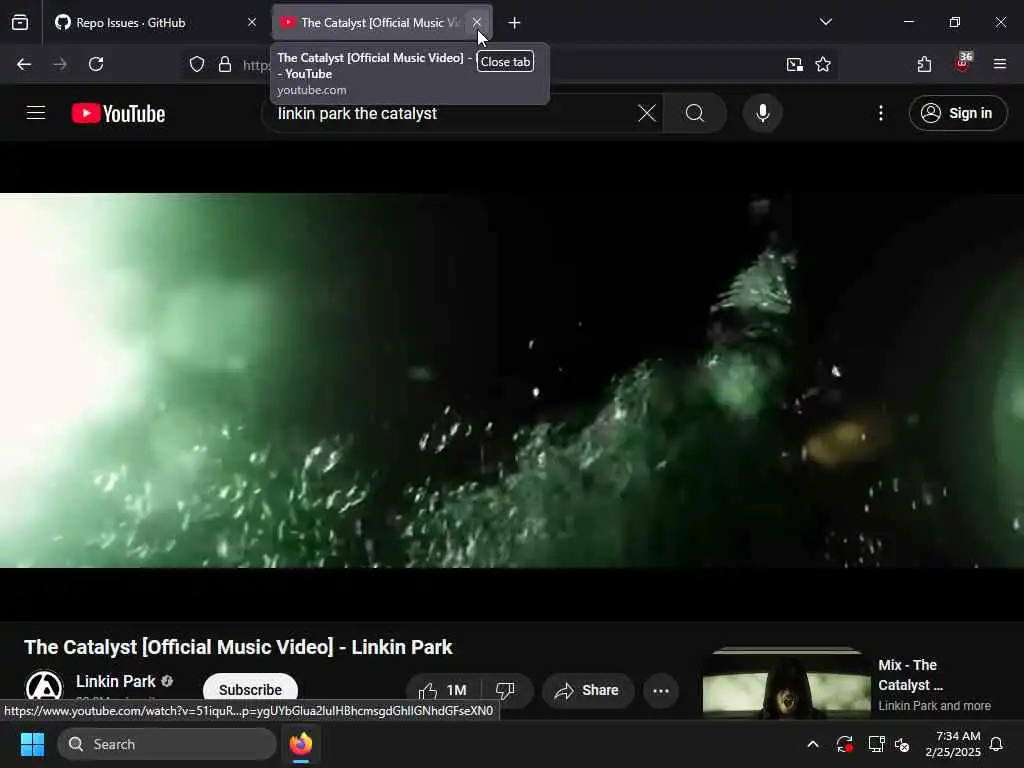This screenshot has height=768, width=1024.
Task: Start voice search with microphone
Action: (763, 114)
